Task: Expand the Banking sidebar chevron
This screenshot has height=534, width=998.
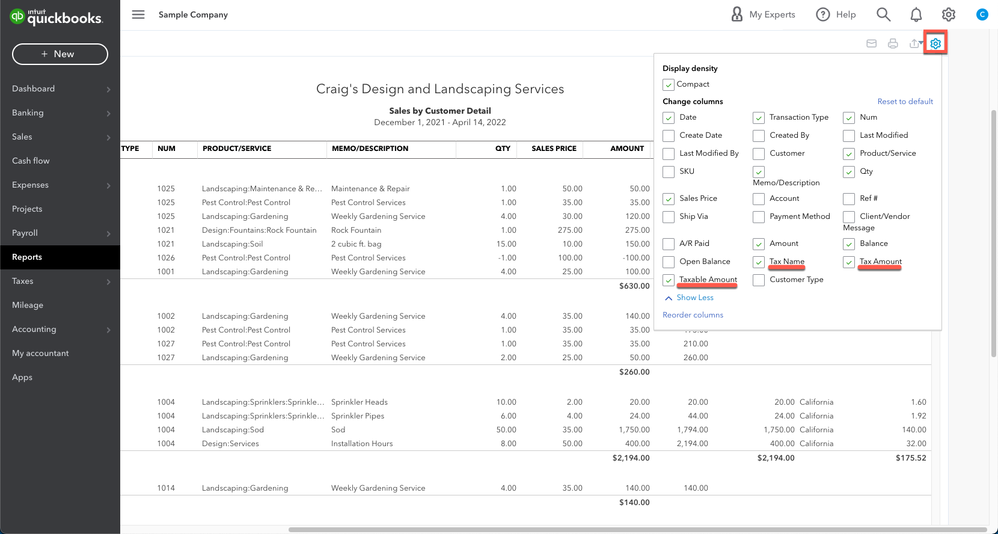Action: (108, 113)
